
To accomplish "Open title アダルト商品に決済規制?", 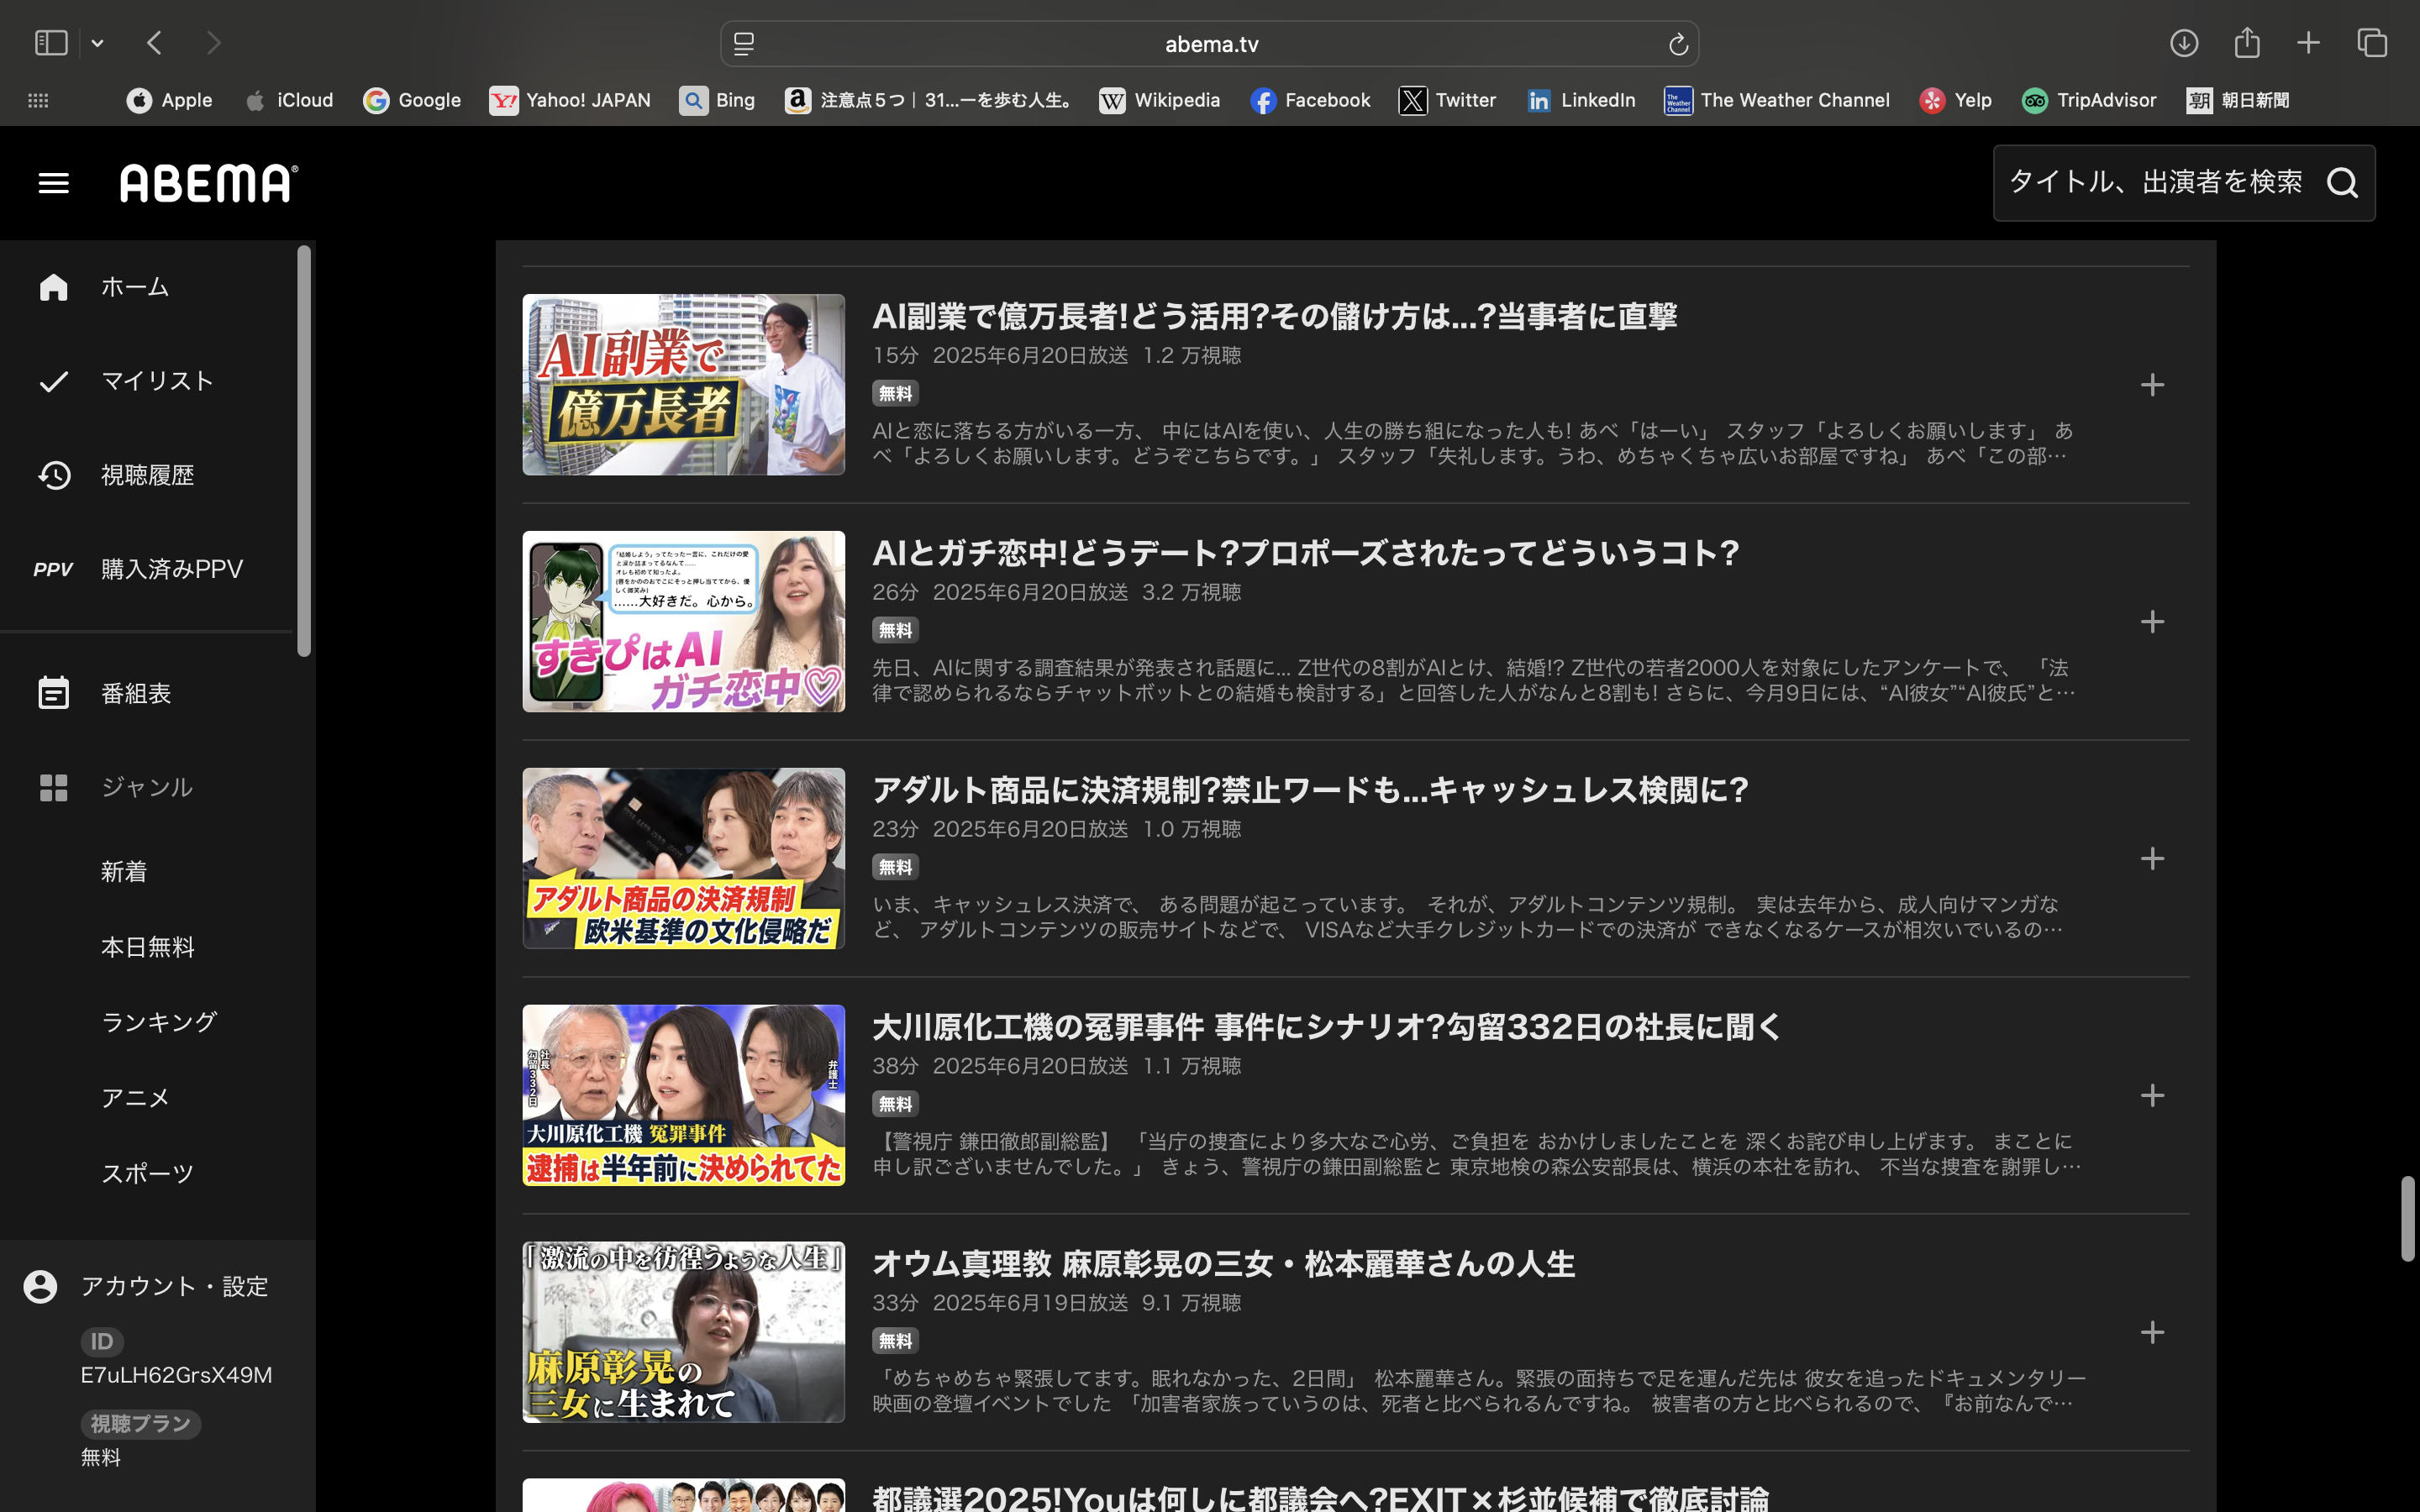I will click(1310, 791).
